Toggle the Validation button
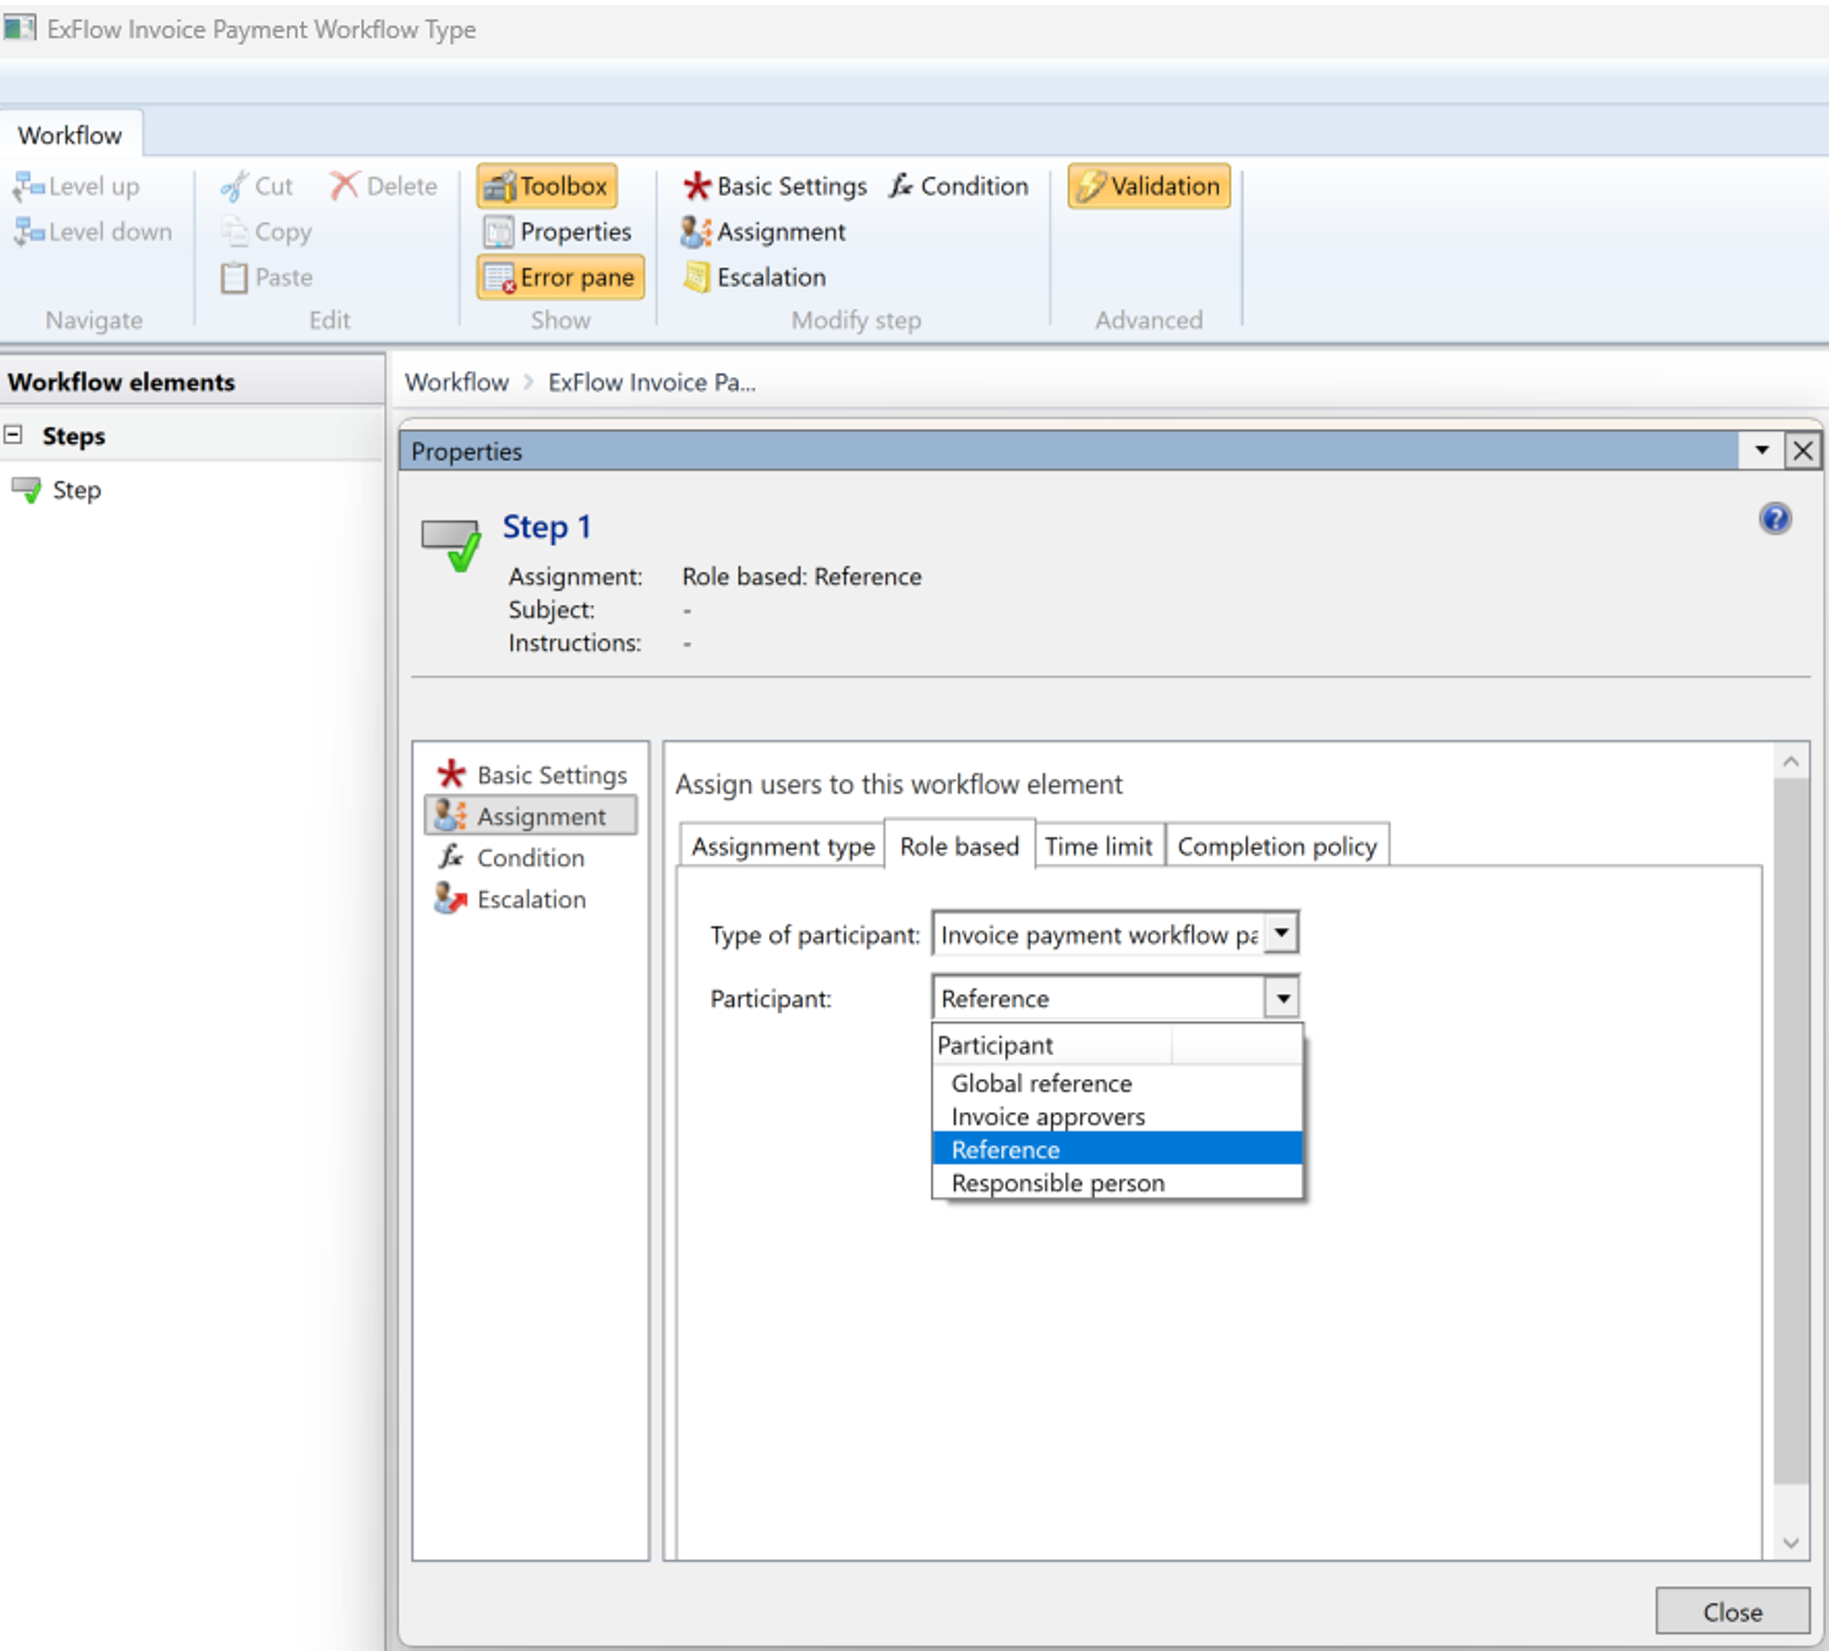This screenshot has width=1829, height=1651. click(x=1149, y=186)
